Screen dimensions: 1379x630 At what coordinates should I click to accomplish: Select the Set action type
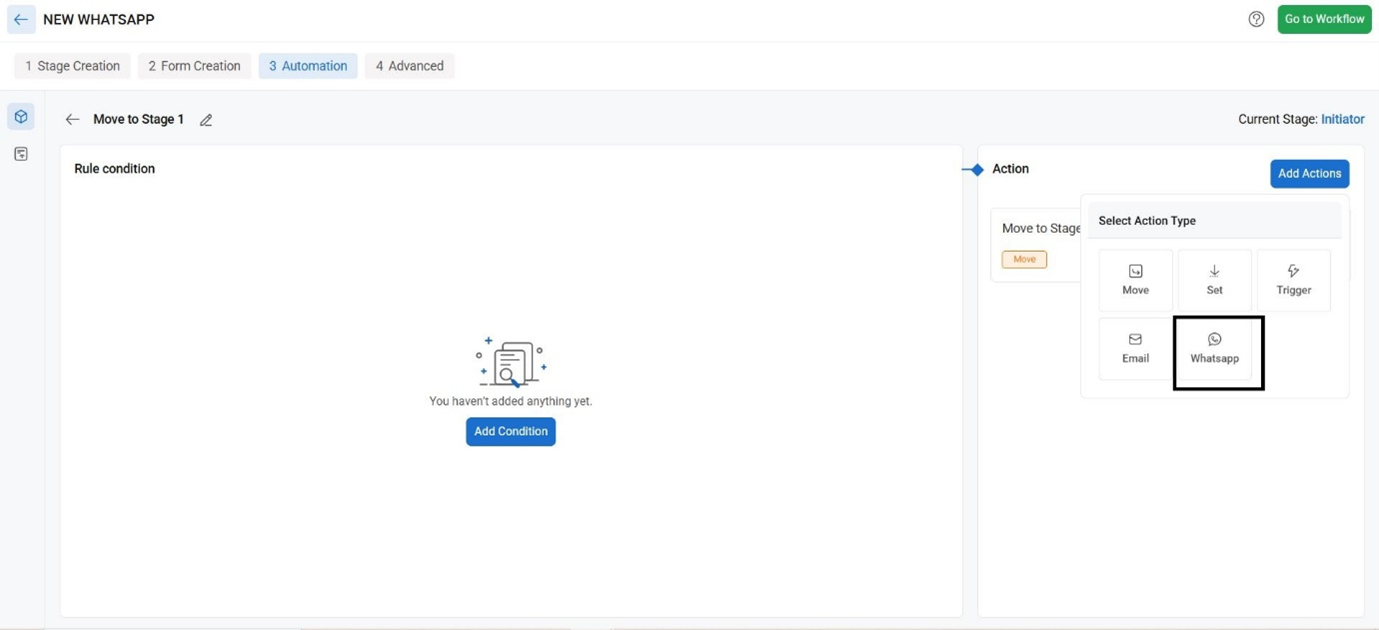1214,280
